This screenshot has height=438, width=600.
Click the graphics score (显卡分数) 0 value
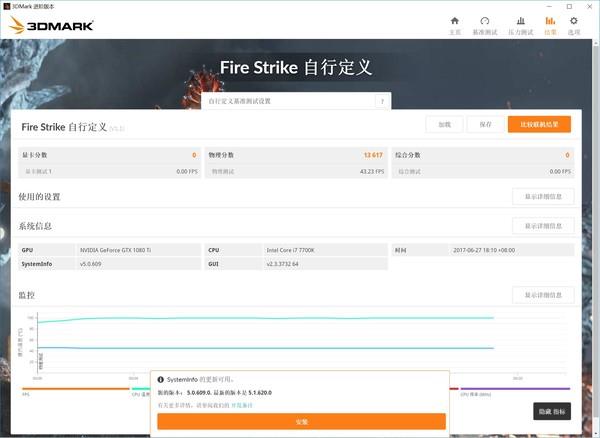194,155
